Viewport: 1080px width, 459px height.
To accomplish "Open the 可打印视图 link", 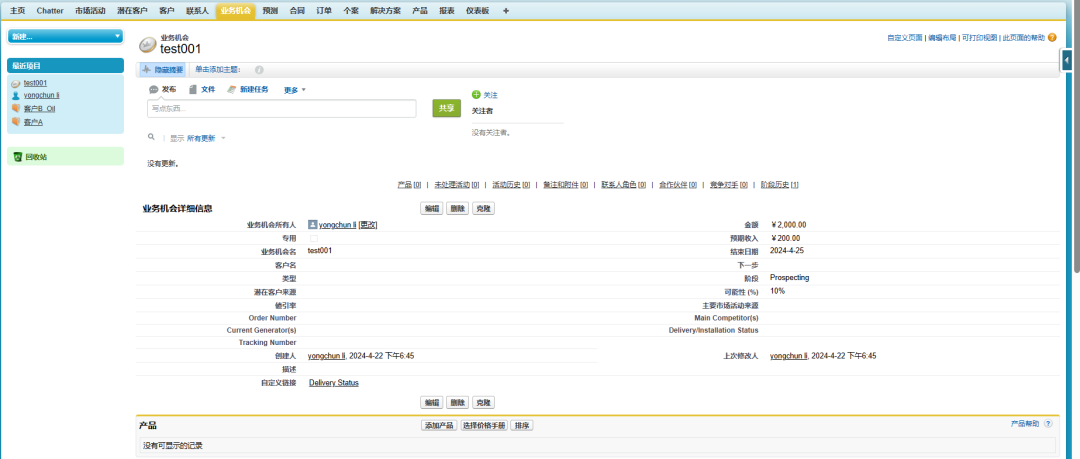I will click(979, 38).
